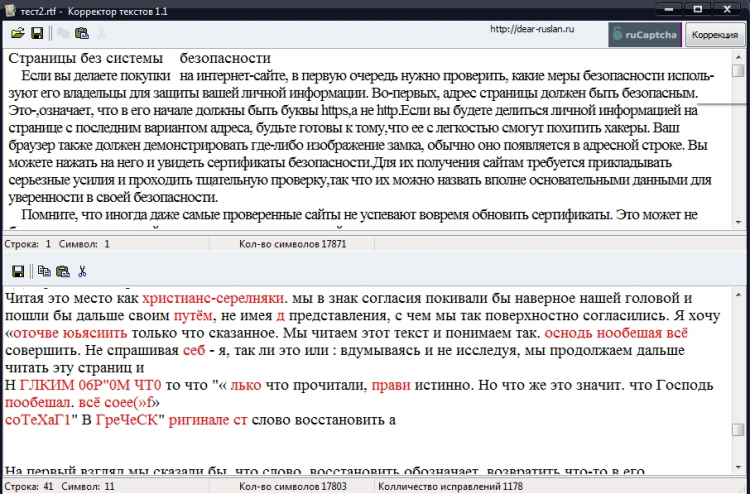Follow the http://dear-ruslan.ru link

coord(531,29)
